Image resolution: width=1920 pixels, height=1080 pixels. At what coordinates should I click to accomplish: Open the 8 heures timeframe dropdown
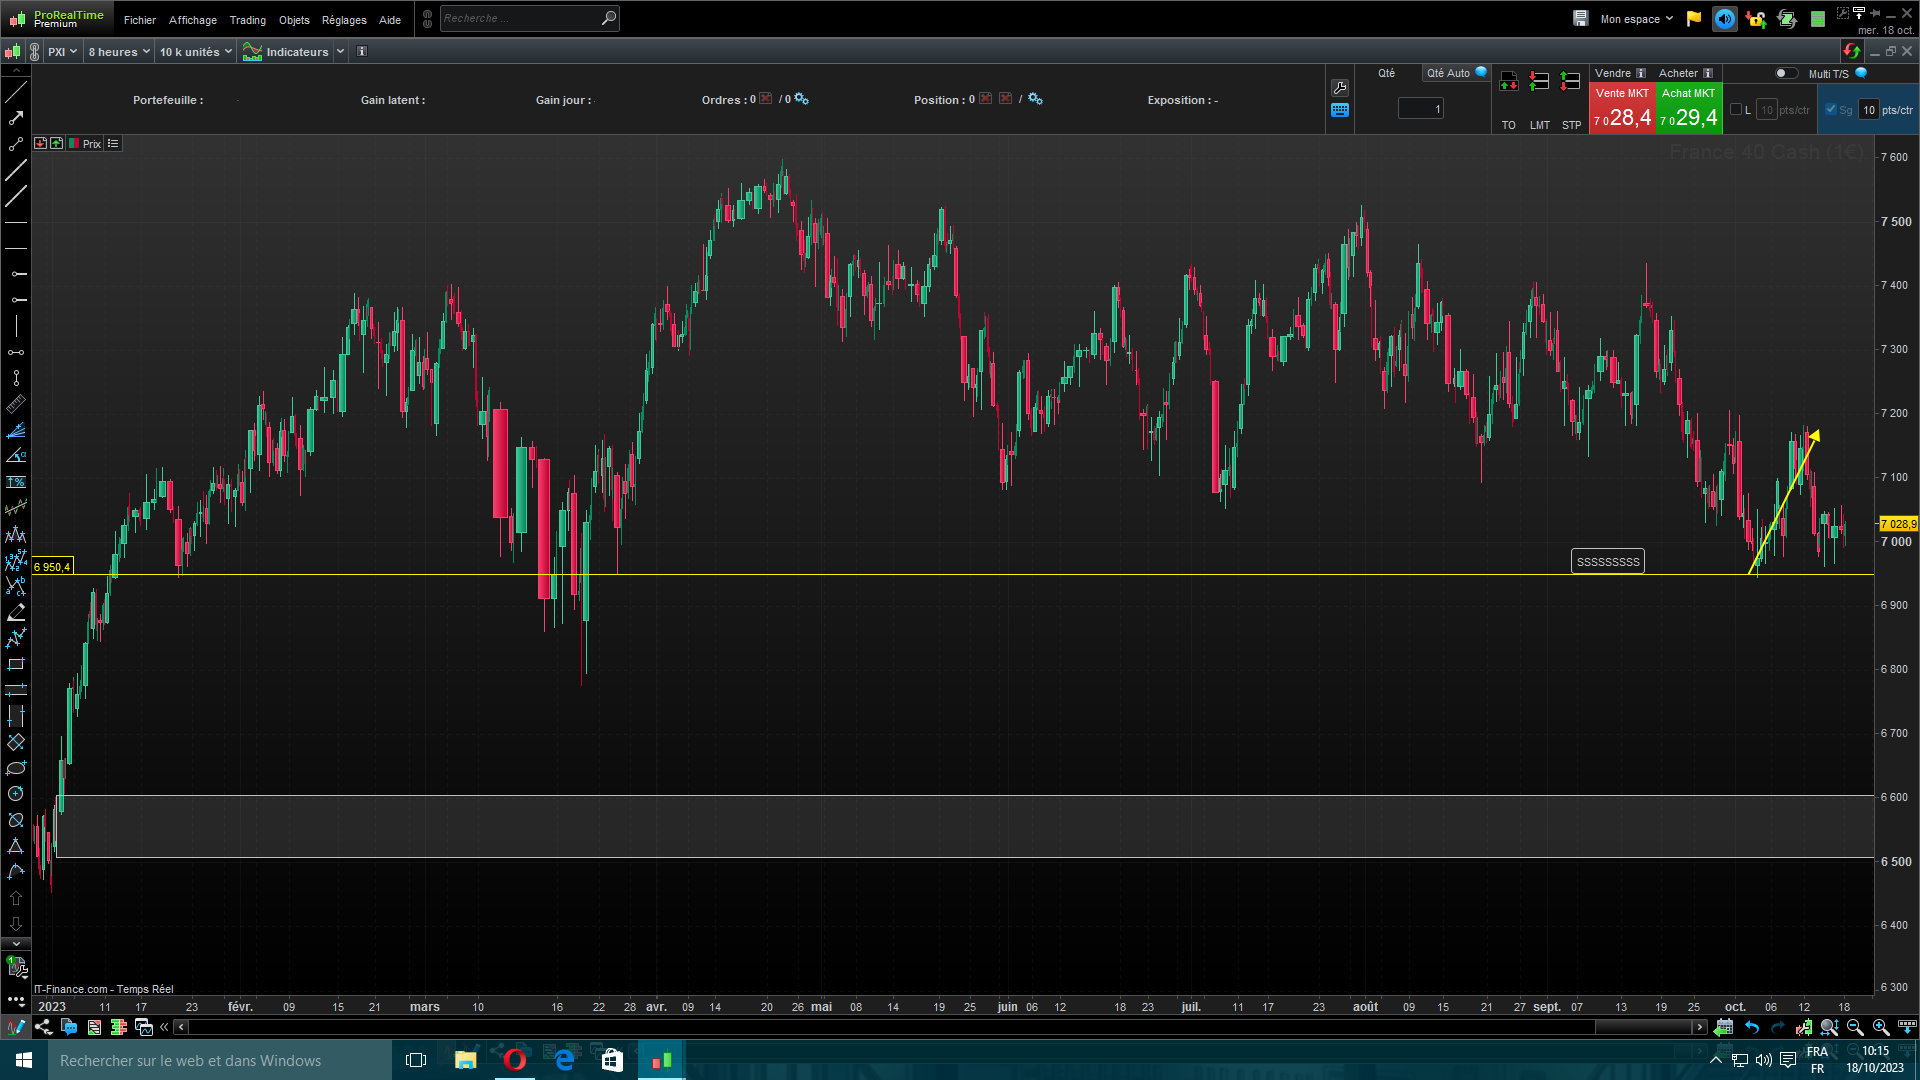[x=118, y=52]
